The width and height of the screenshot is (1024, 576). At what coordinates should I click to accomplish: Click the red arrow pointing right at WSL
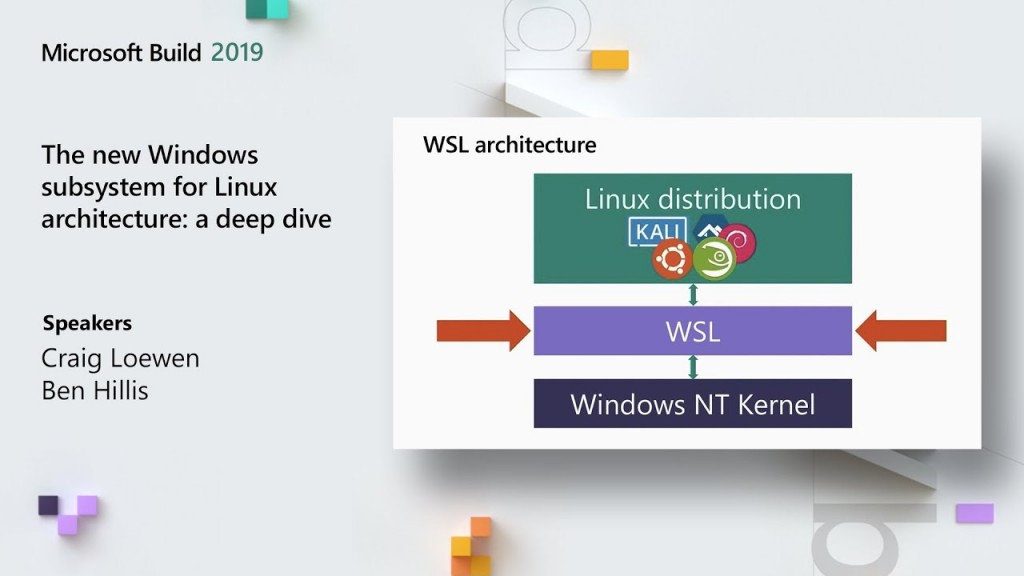(x=481, y=329)
